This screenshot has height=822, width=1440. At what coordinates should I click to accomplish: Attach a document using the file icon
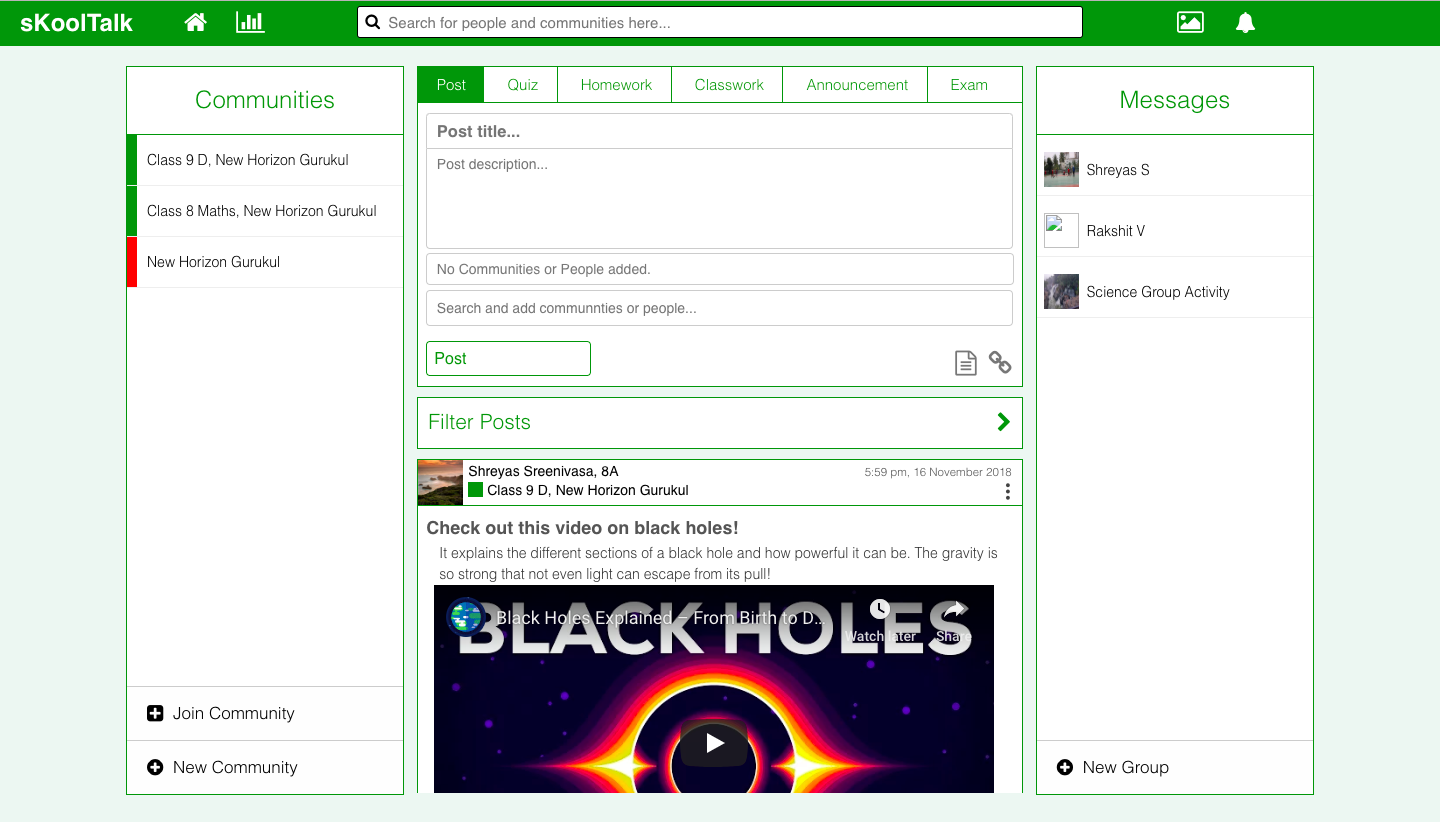[965, 363]
